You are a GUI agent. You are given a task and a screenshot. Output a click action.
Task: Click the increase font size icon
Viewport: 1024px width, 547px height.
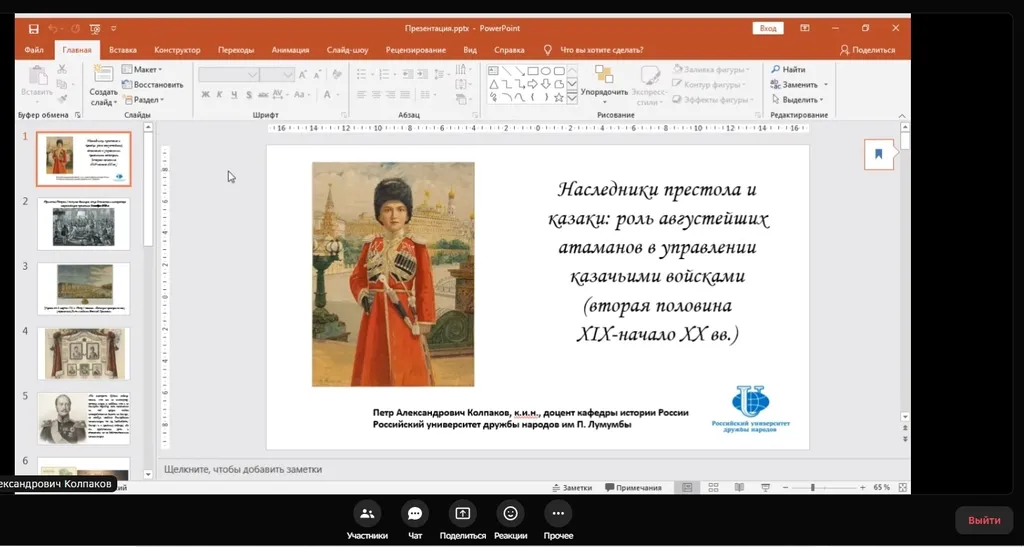coord(304,75)
